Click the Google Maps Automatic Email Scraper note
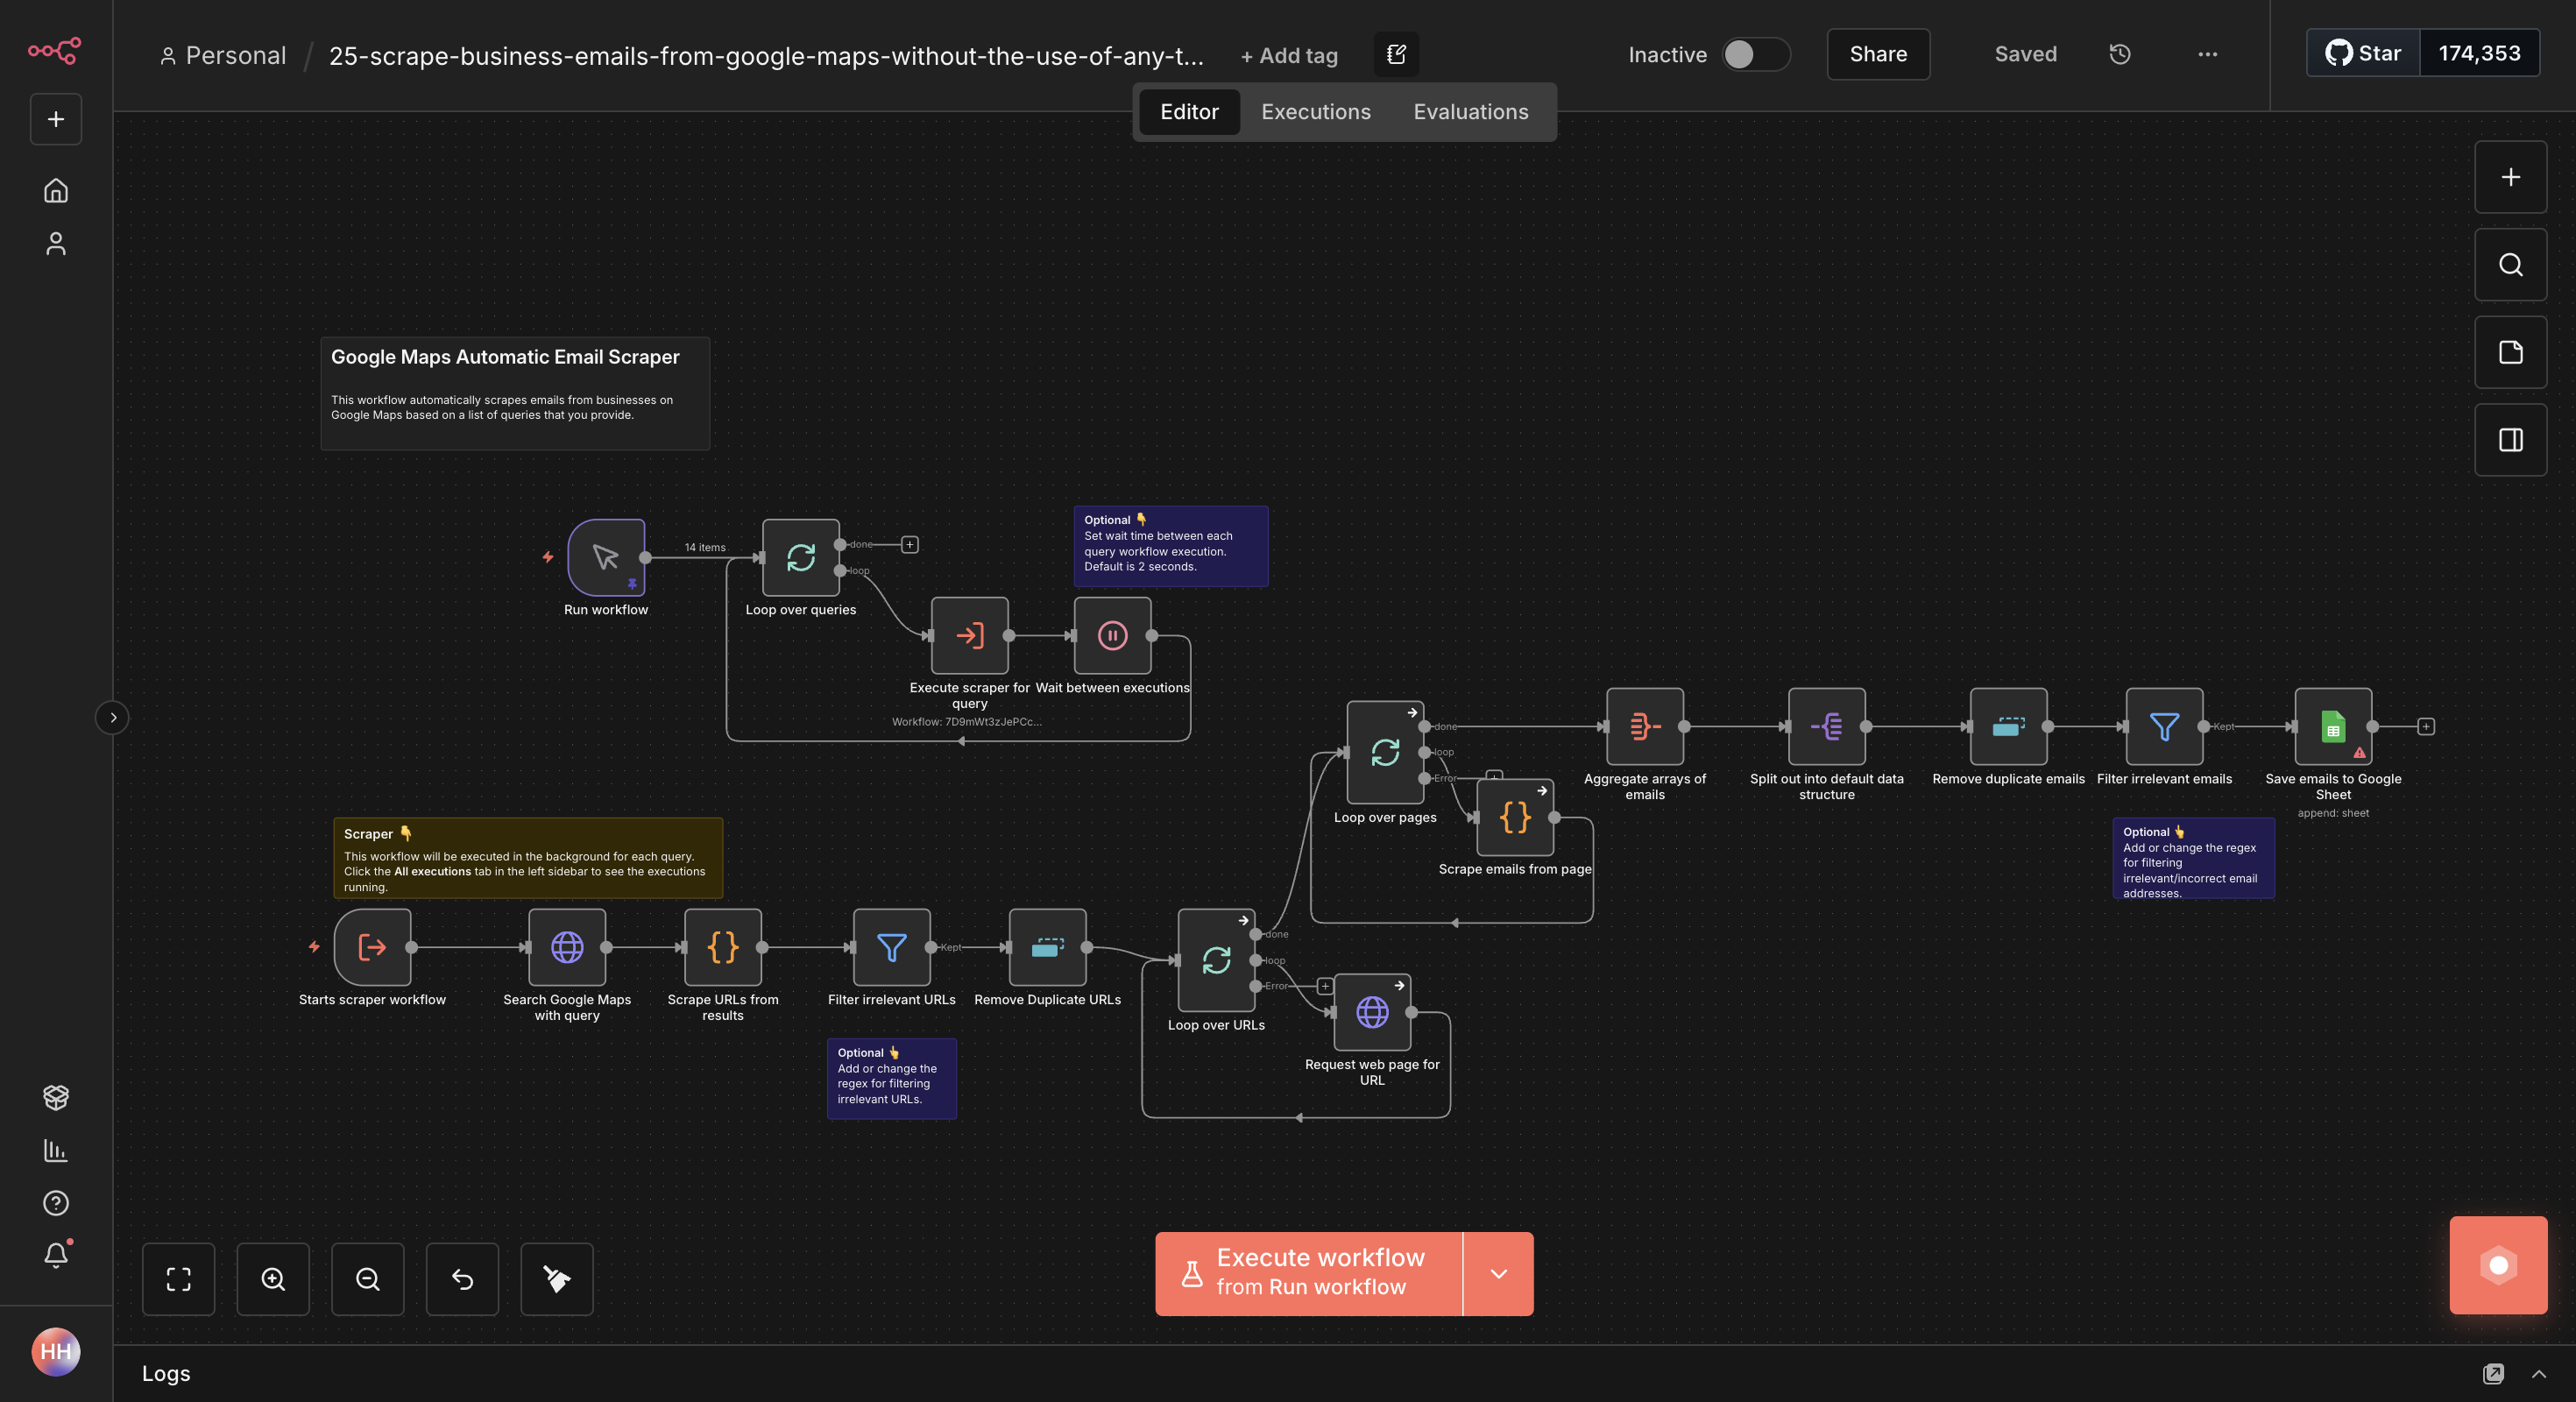Viewport: 2576px width, 1402px height. [514, 392]
